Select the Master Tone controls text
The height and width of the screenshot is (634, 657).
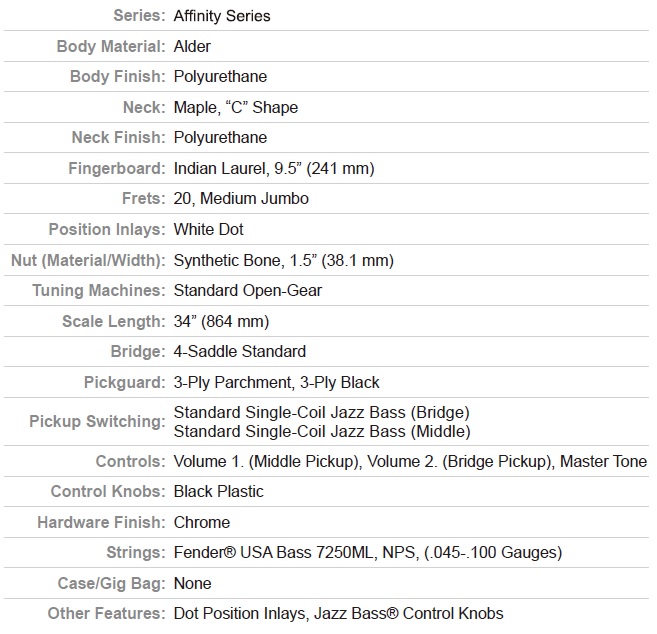click(x=603, y=461)
